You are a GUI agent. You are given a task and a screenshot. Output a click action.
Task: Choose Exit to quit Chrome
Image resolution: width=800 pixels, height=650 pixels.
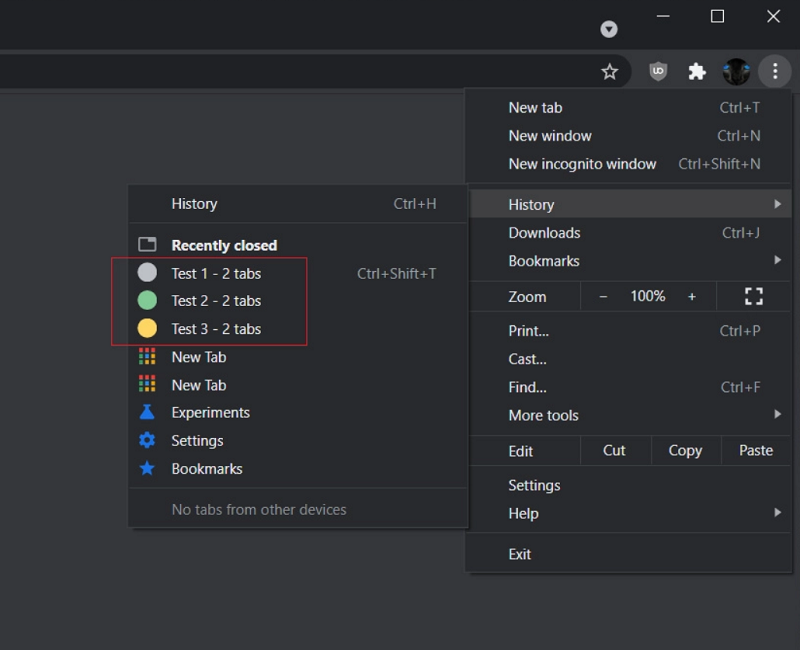click(629, 554)
